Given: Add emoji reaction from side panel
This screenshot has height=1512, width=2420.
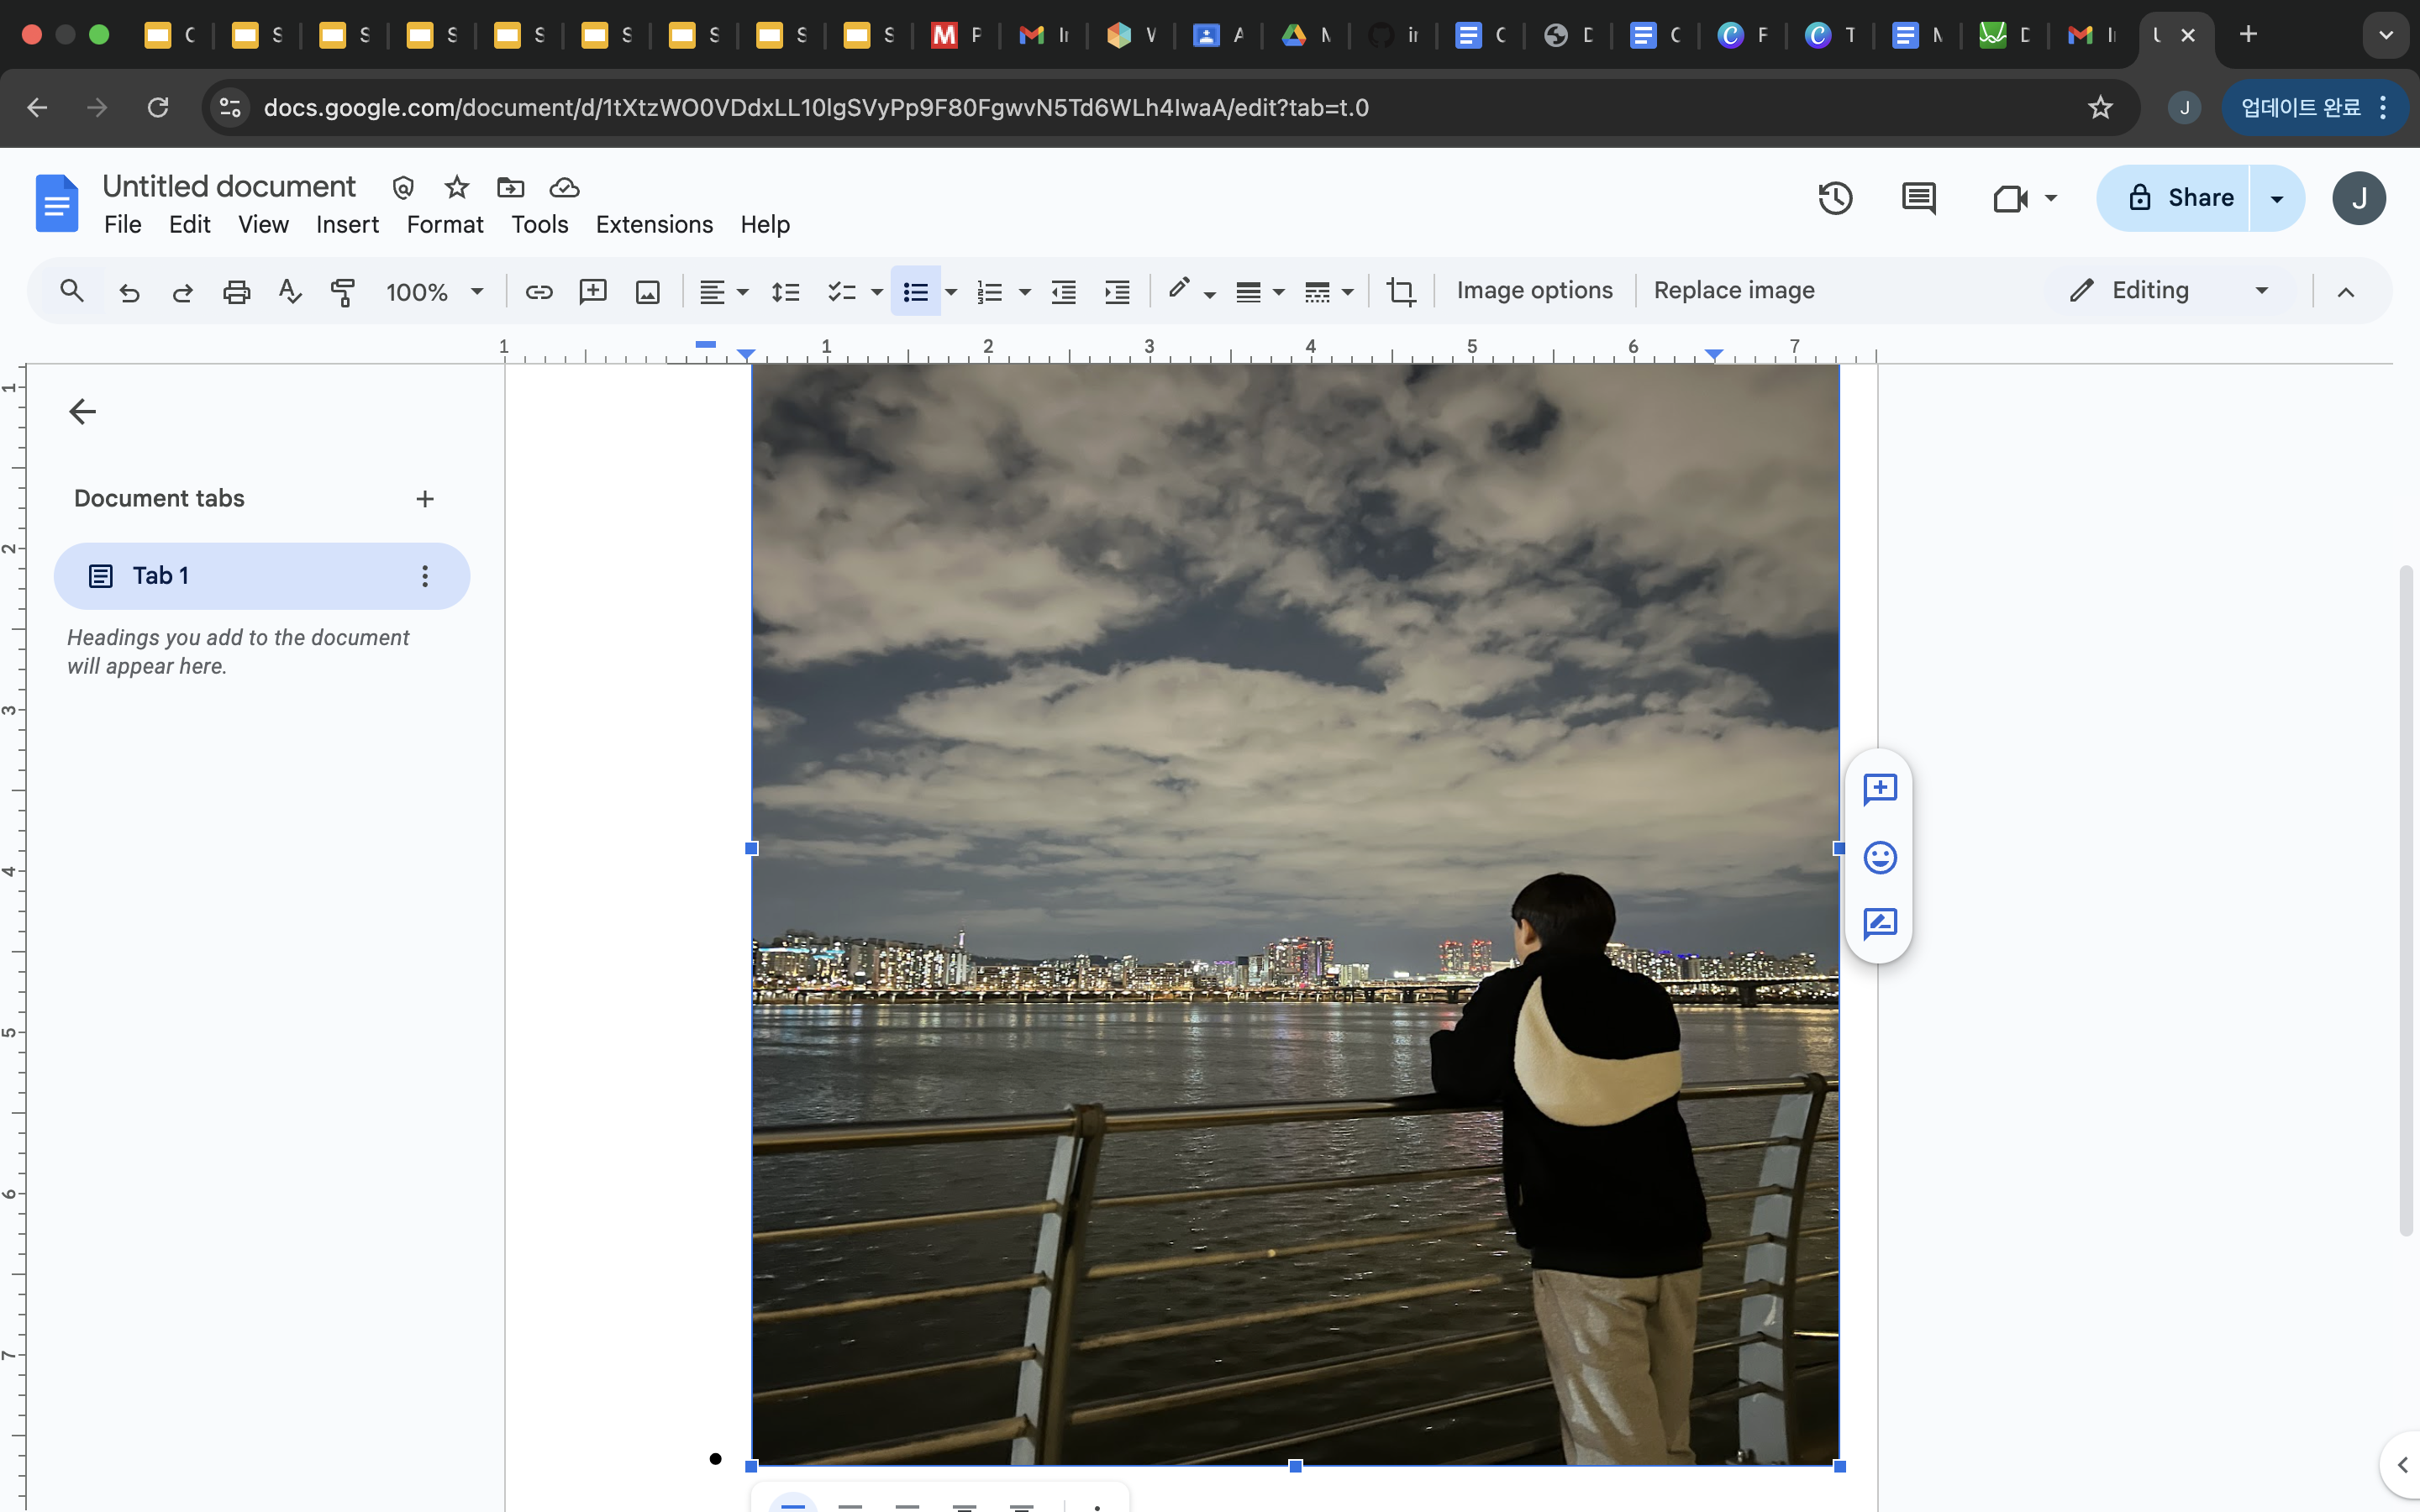Looking at the screenshot, I should 1880,857.
